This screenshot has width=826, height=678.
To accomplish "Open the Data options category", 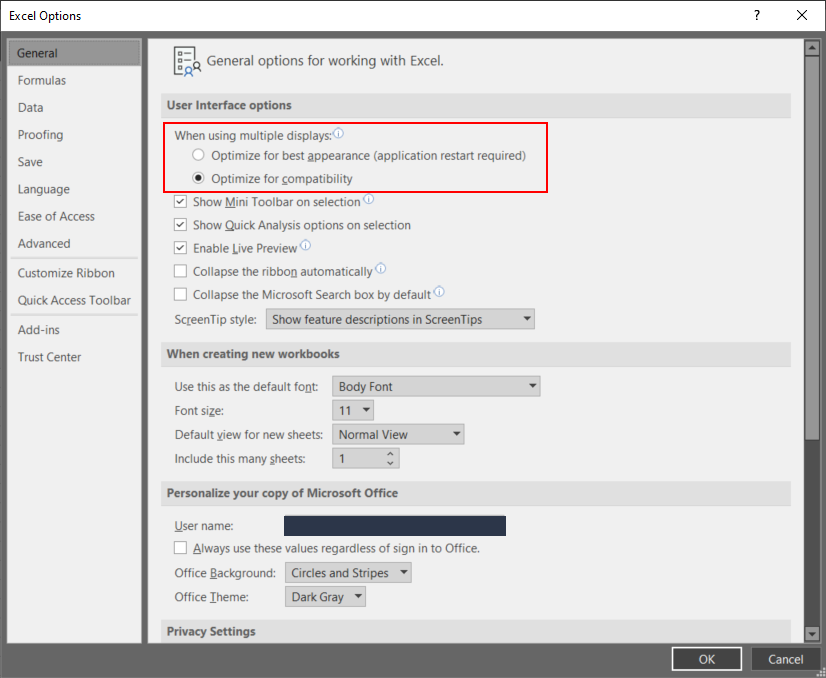I will (74, 107).
